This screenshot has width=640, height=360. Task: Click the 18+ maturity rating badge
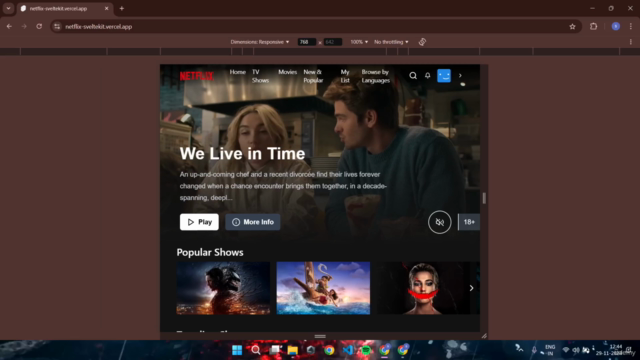click(x=469, y=222)
